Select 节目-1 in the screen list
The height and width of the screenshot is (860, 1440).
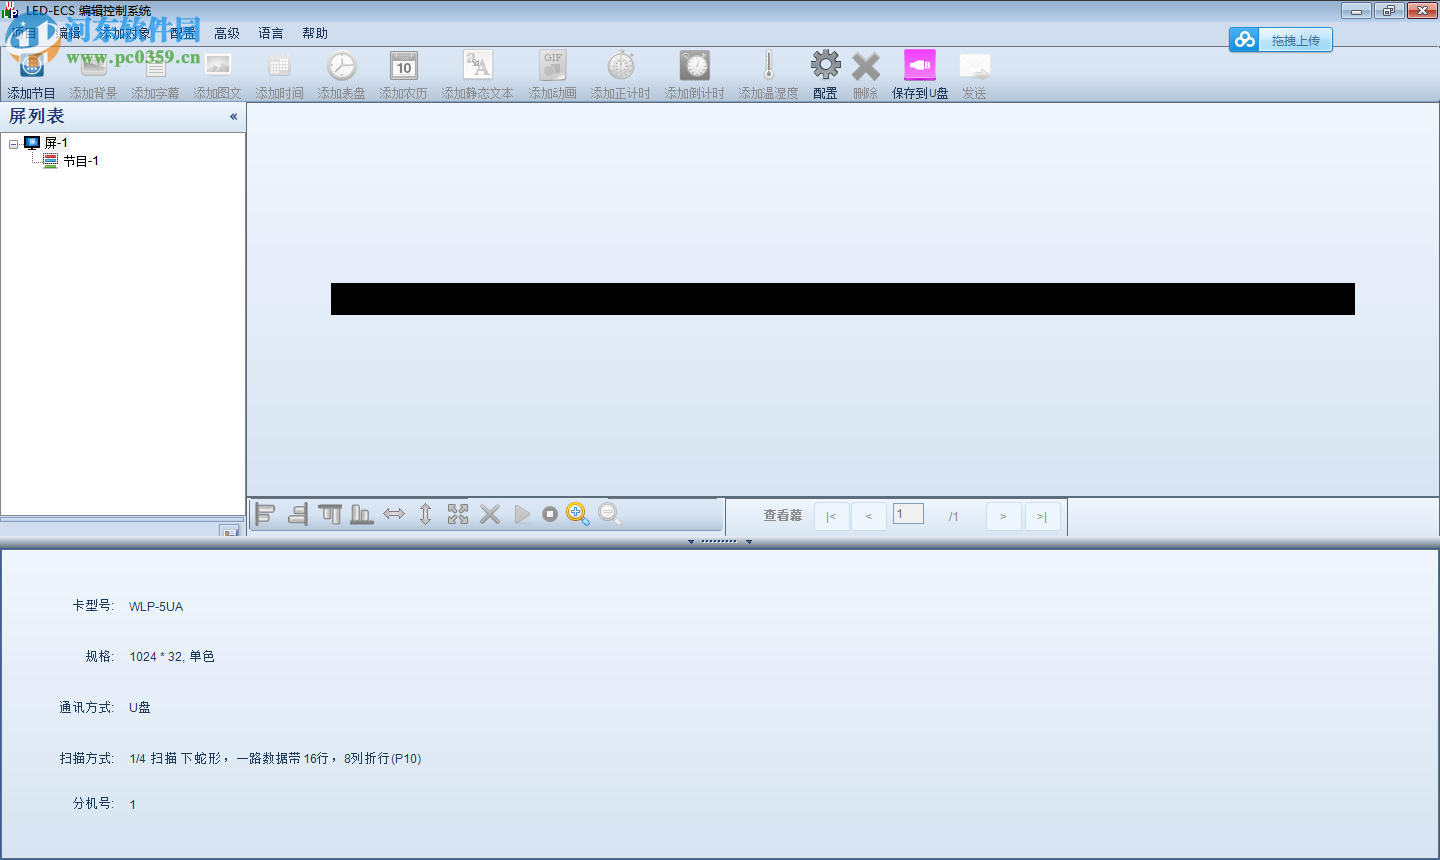pyautogui.click(x=81, y=161)
